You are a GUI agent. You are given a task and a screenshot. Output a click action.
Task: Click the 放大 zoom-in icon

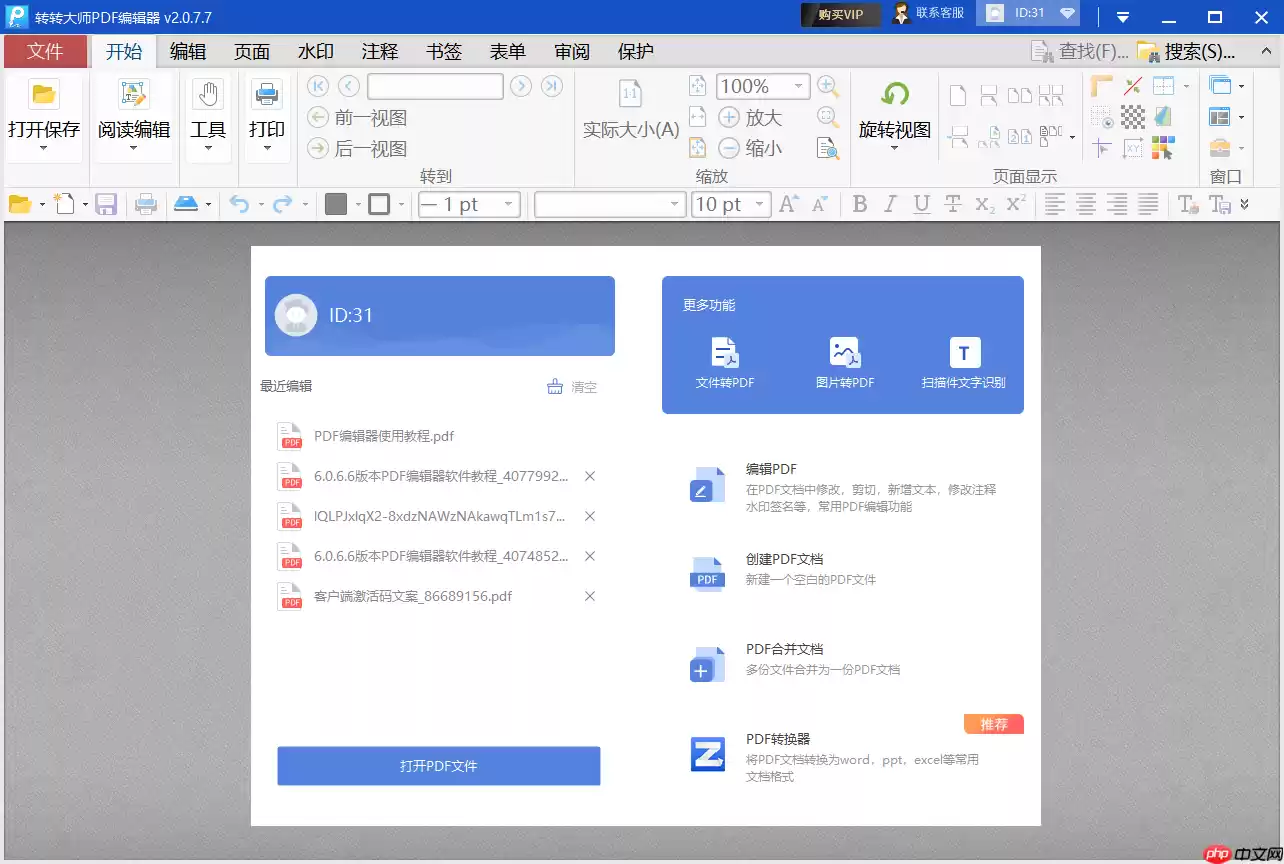click(729, 117)
